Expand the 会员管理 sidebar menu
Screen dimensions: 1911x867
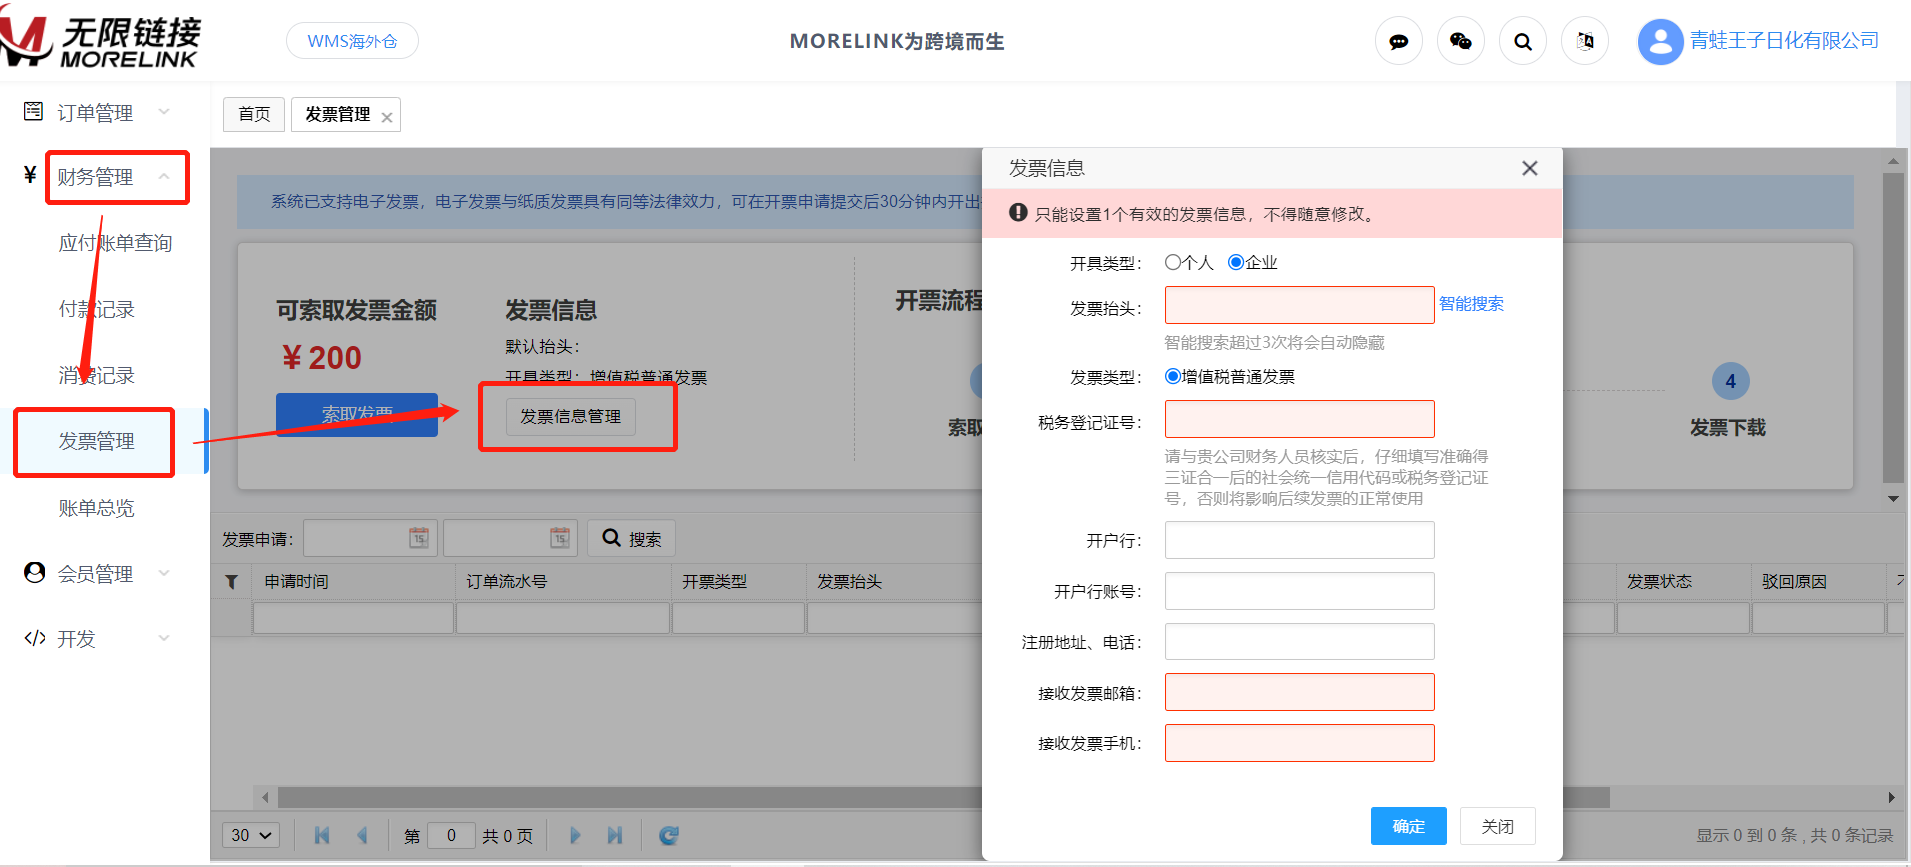pyautogui.click(x=96, y=574)
